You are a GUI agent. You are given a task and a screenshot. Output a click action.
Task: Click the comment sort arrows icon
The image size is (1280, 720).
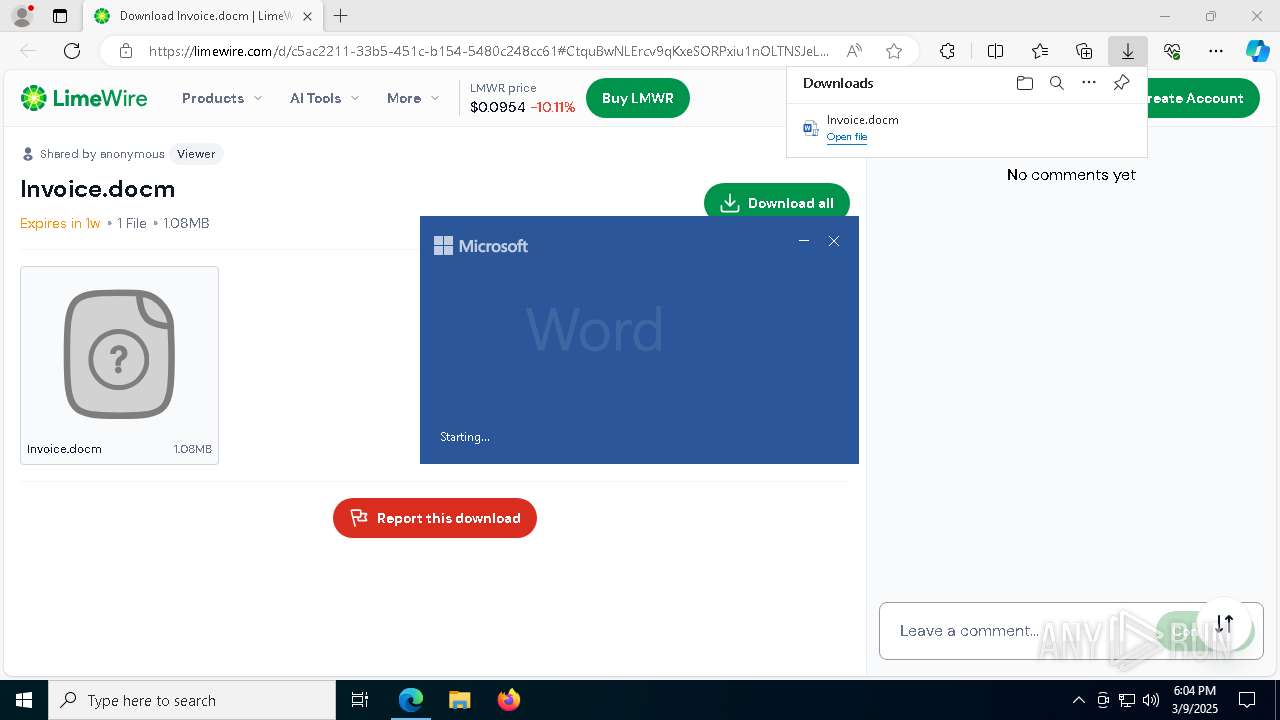1225,623
